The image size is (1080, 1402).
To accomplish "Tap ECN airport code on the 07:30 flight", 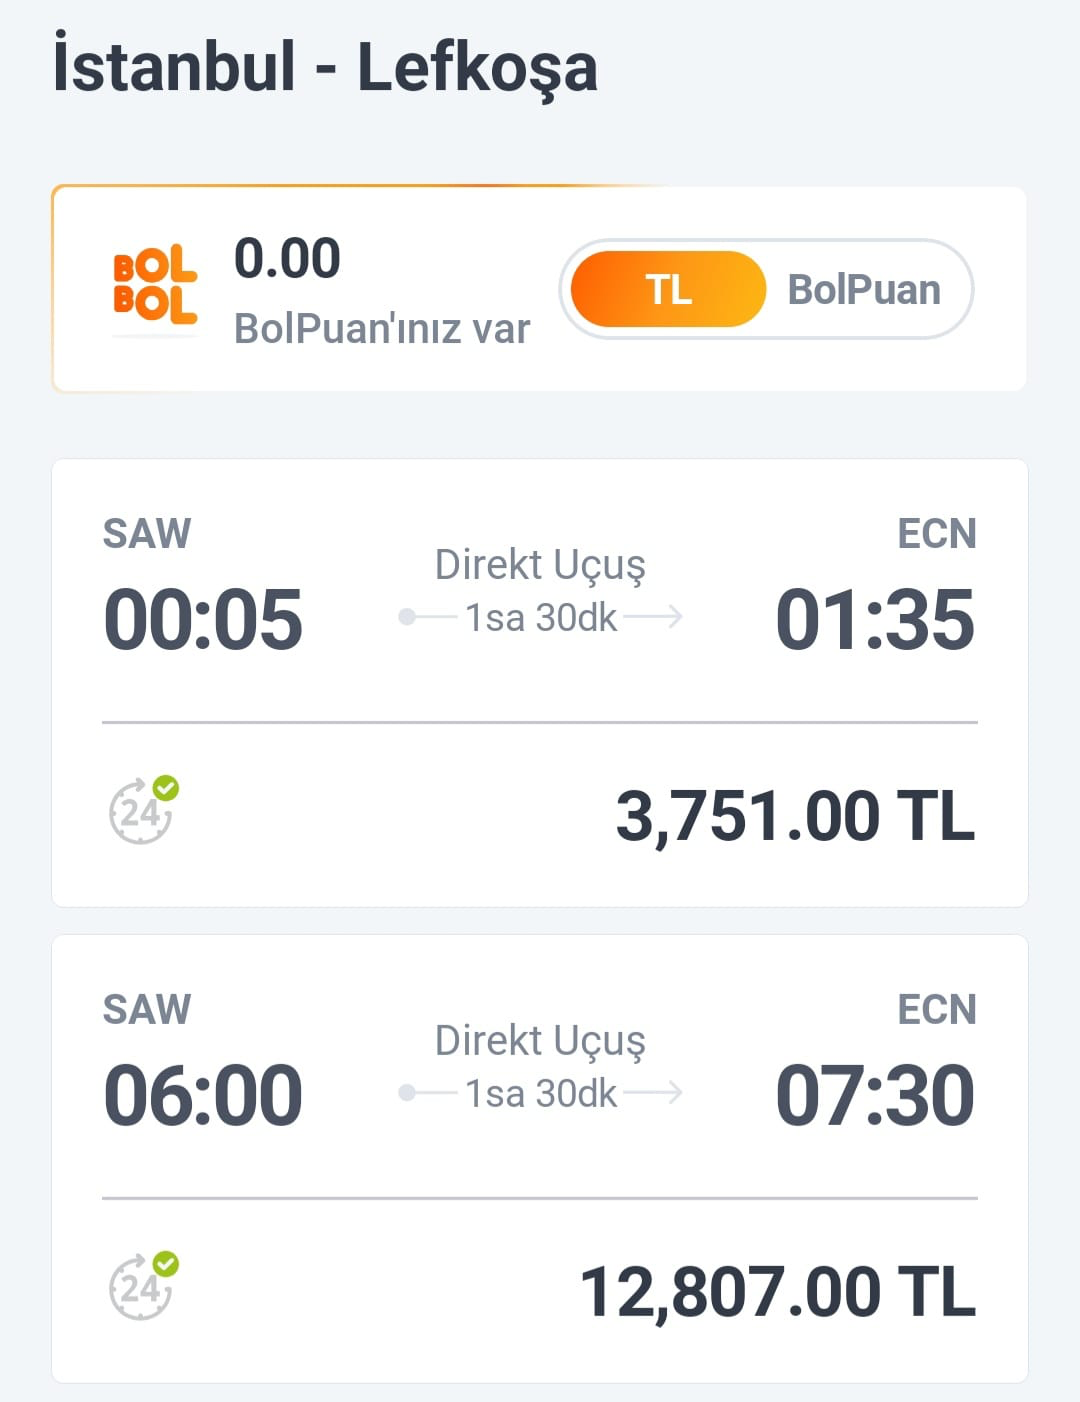I will click(936, 1009).
